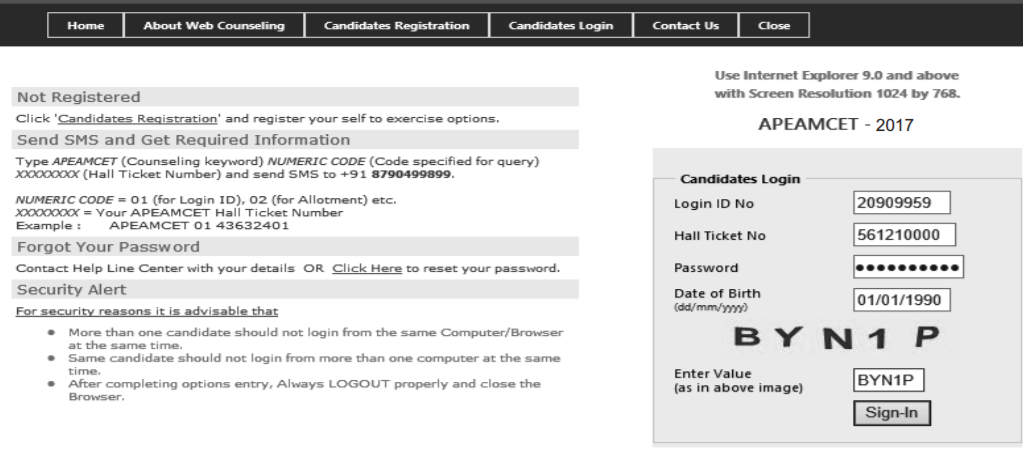The image size is (1023, 450).
Task: Click the underlined 'For security reasons' text
Action: tap(147, 312)
